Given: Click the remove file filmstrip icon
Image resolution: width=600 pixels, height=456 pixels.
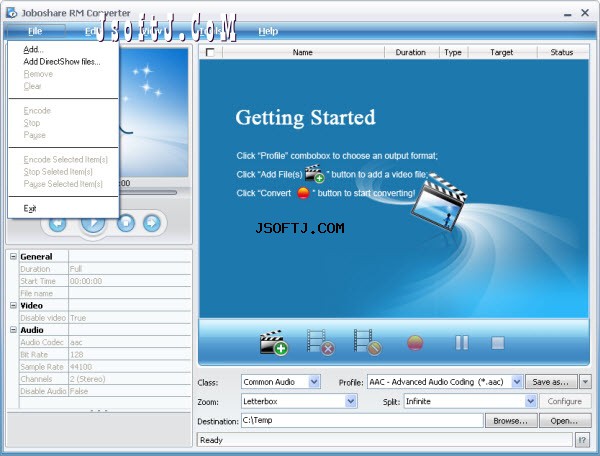Looking at the screenshot, I should 321,342.
